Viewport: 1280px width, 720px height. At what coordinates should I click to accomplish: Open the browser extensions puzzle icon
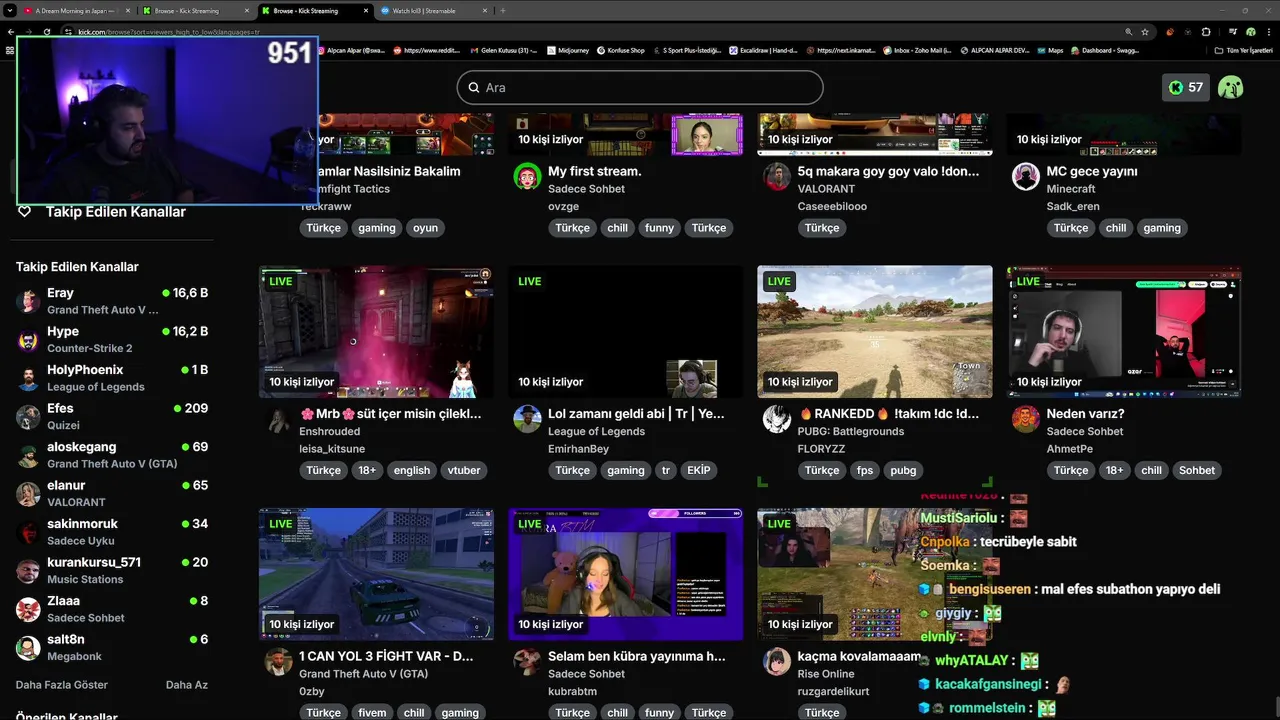pyautogui.click(x=1206, y=32)
